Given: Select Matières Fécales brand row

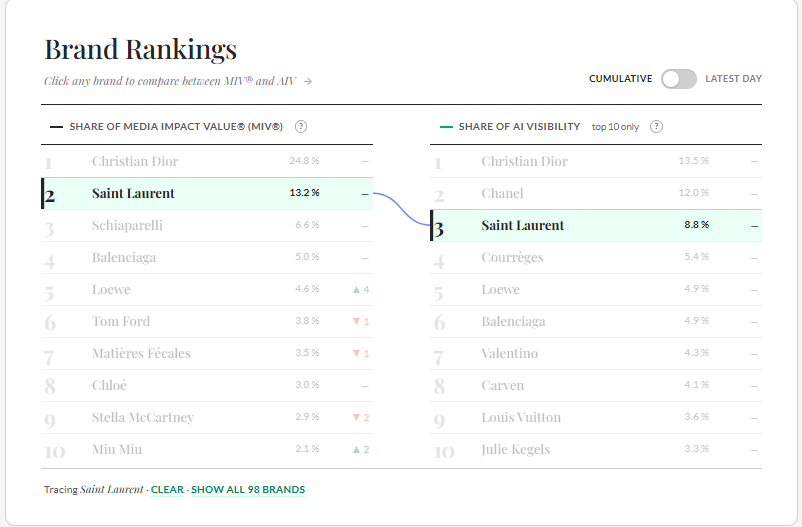Looking at the screenshot, I should click(207, 354).
